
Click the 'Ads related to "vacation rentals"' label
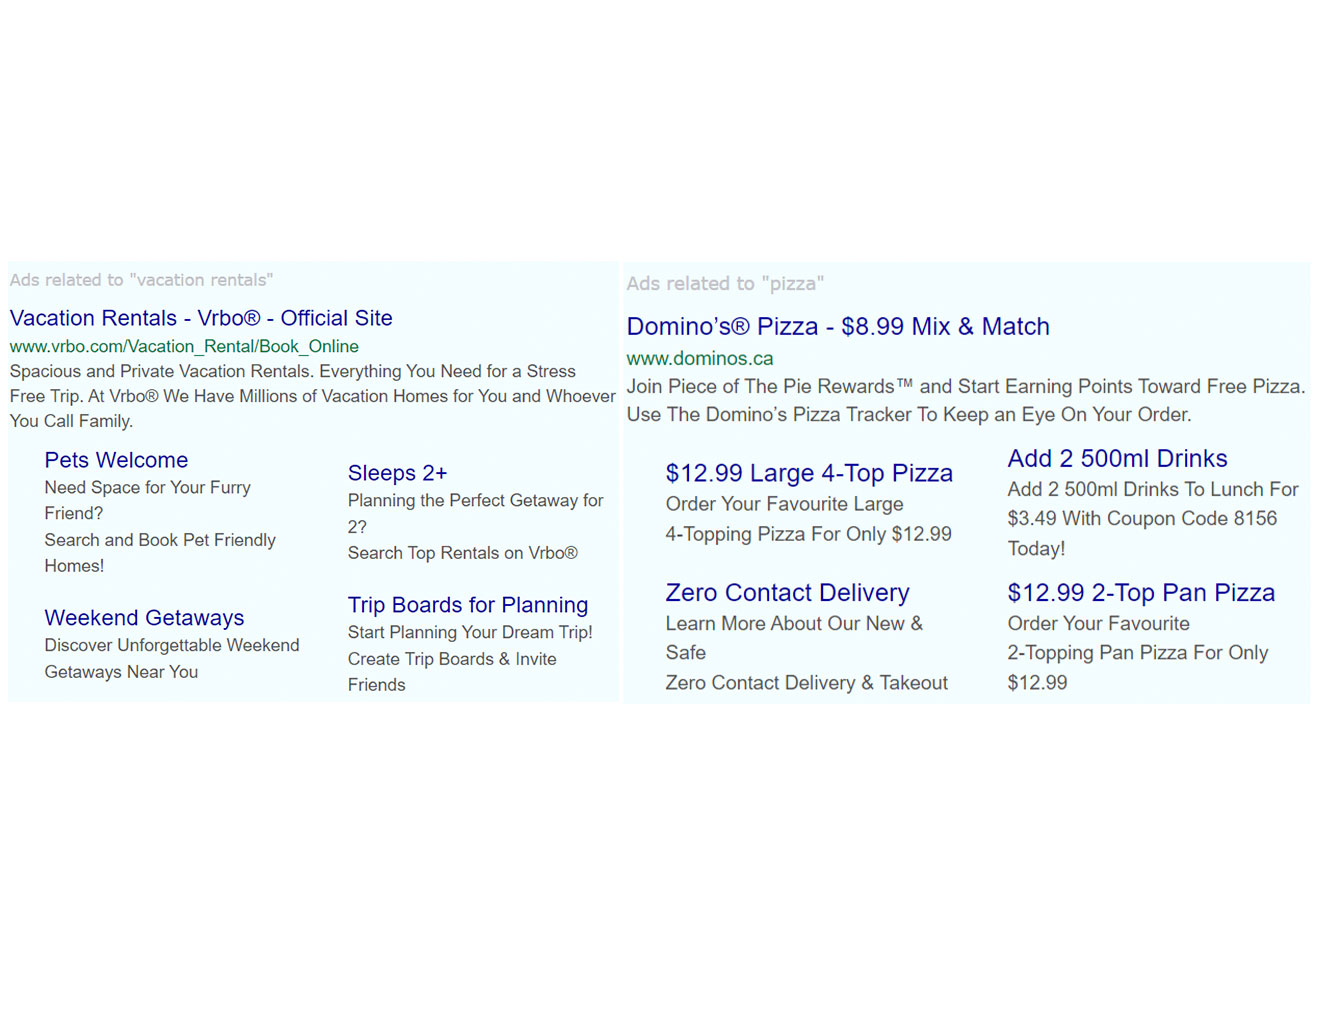(x=141, y=280)
